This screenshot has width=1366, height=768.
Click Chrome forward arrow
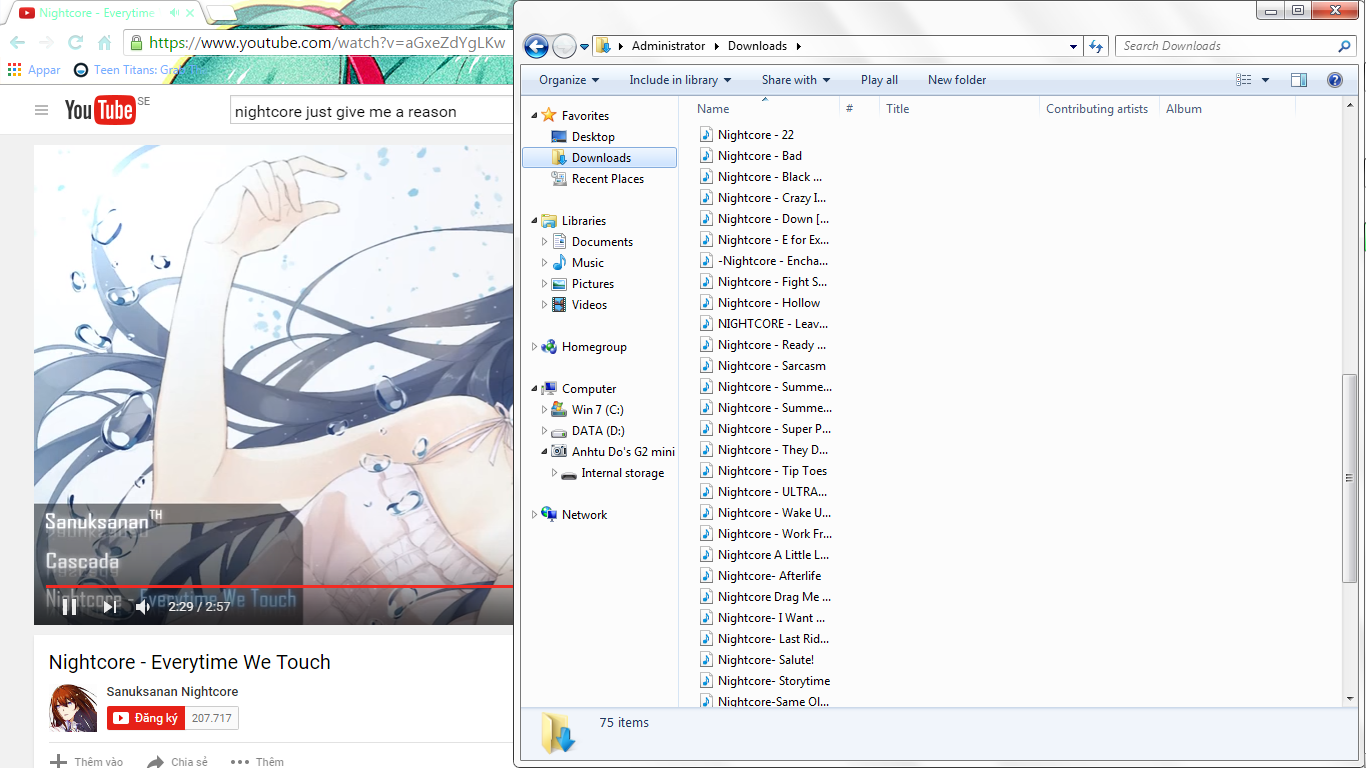[46, 43]
